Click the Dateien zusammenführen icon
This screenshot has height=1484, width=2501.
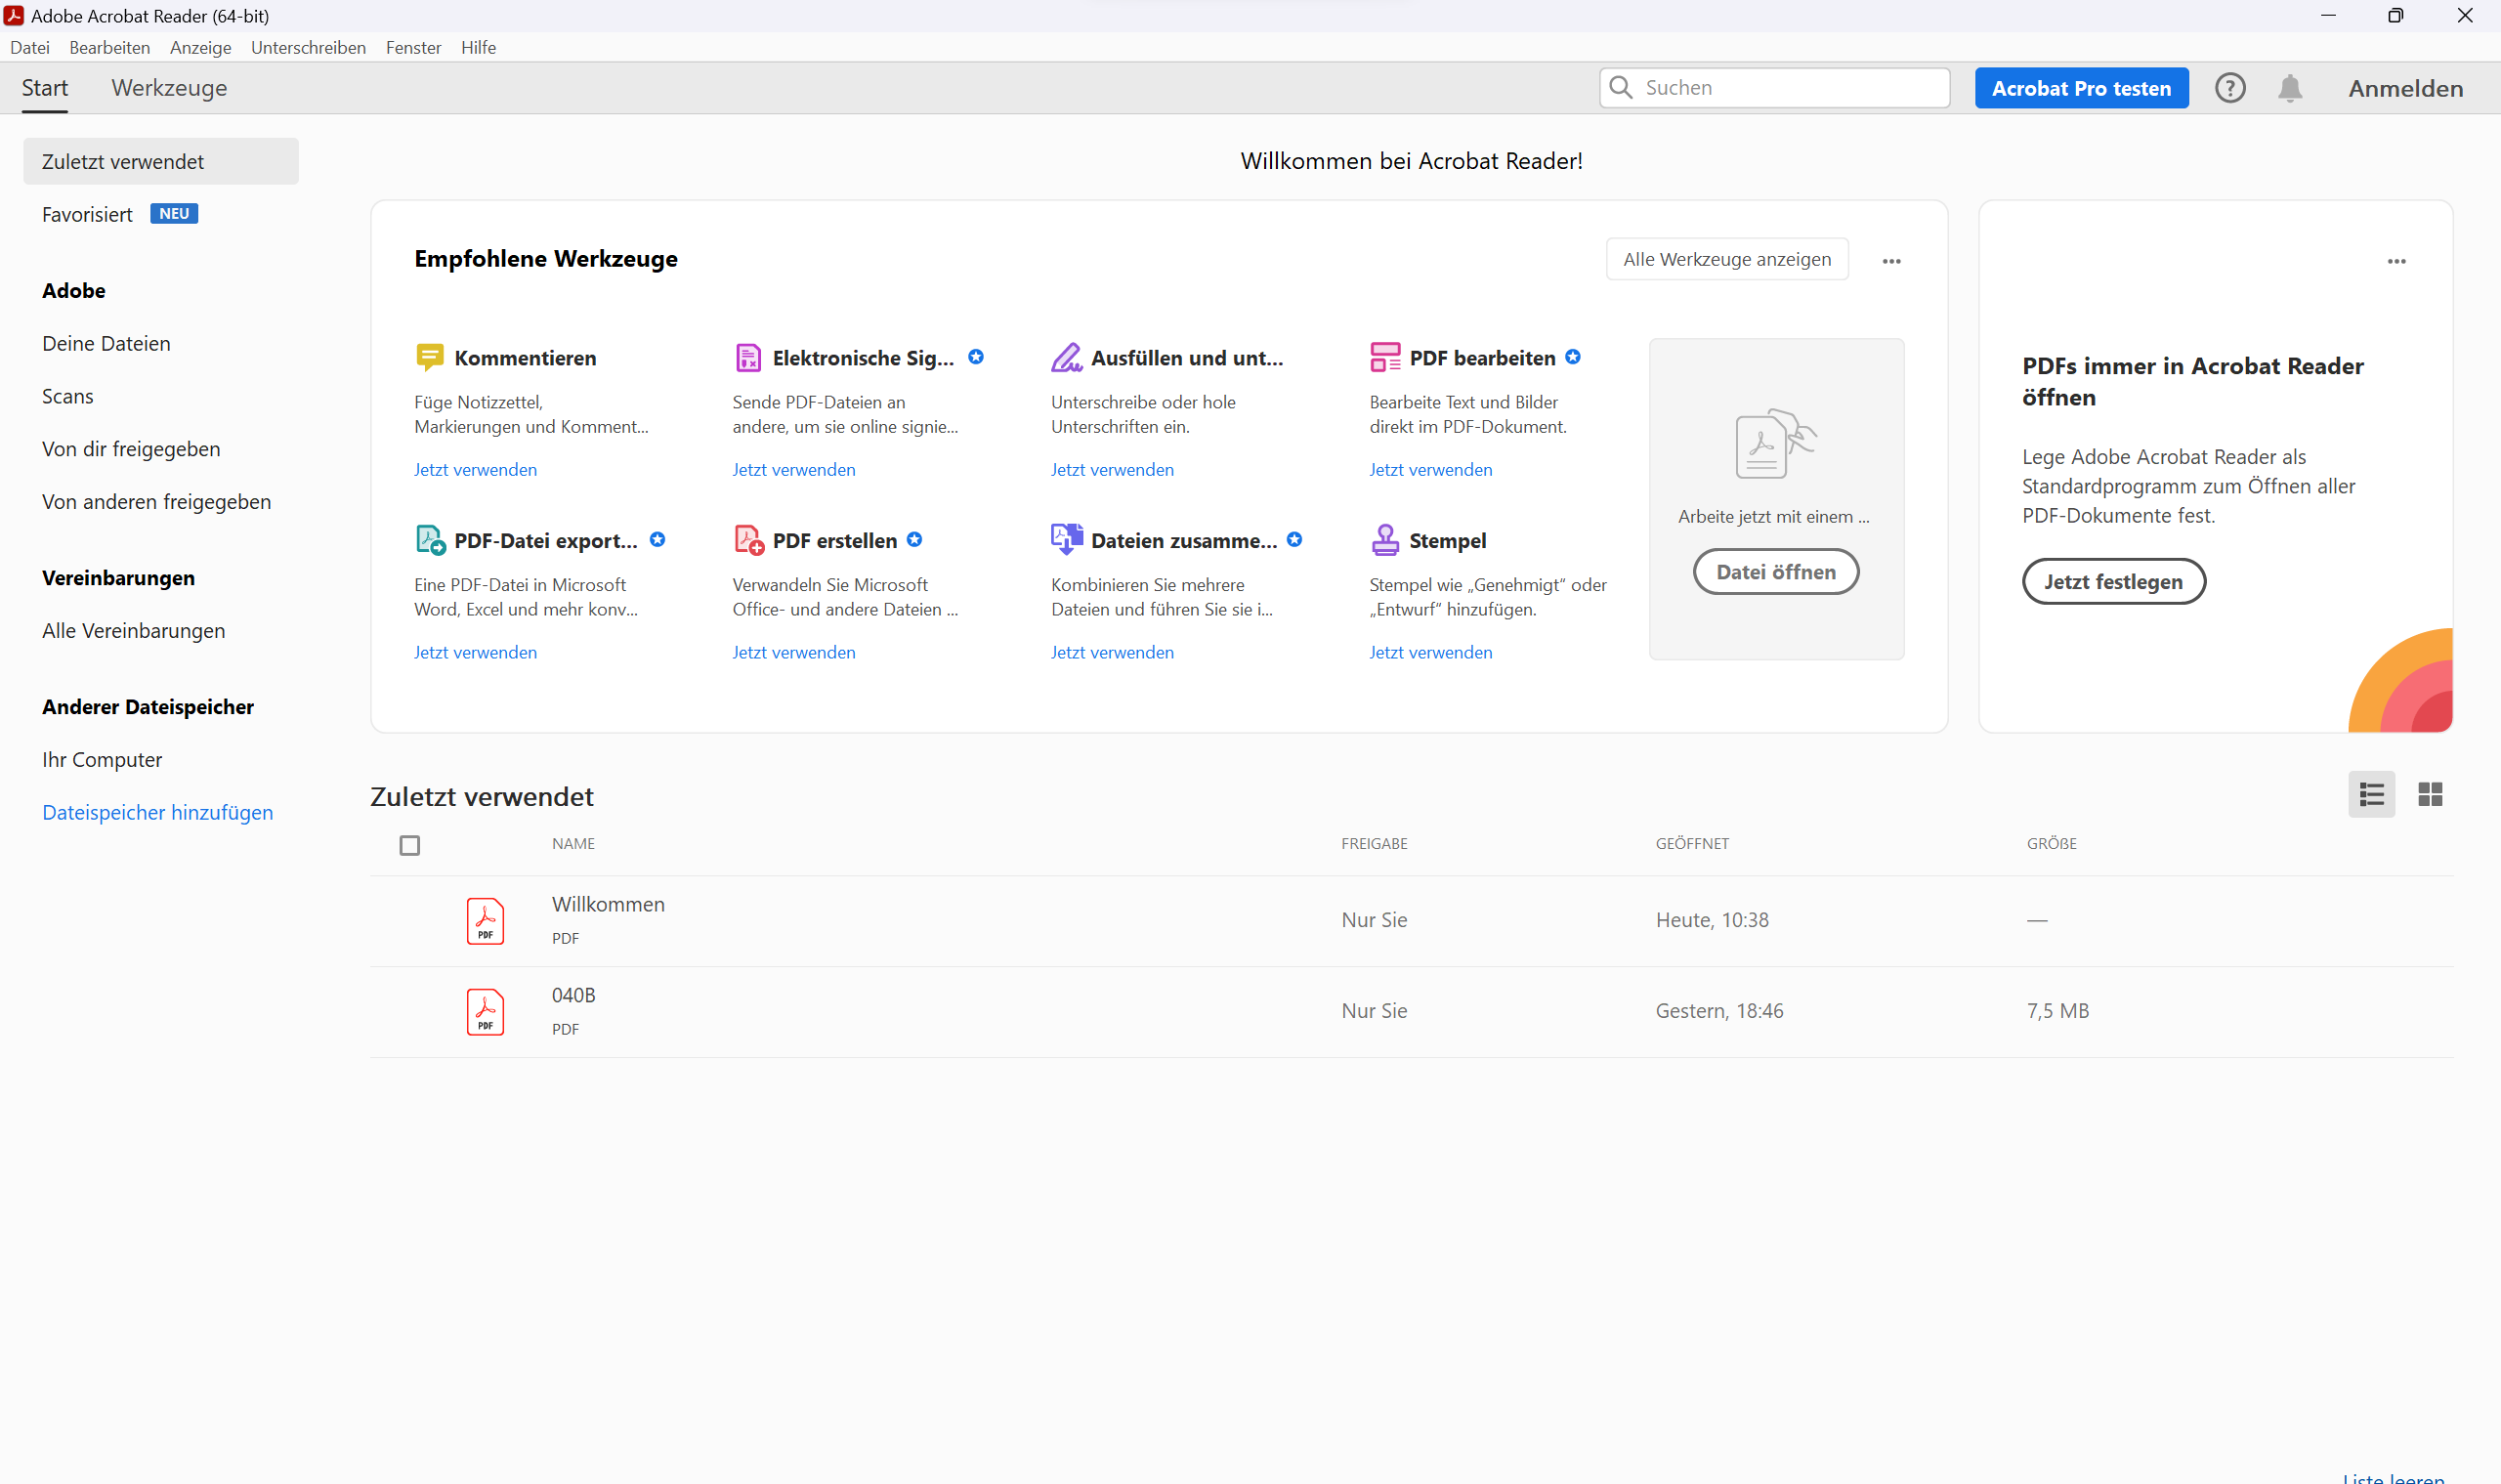(x=1066, y=540)
